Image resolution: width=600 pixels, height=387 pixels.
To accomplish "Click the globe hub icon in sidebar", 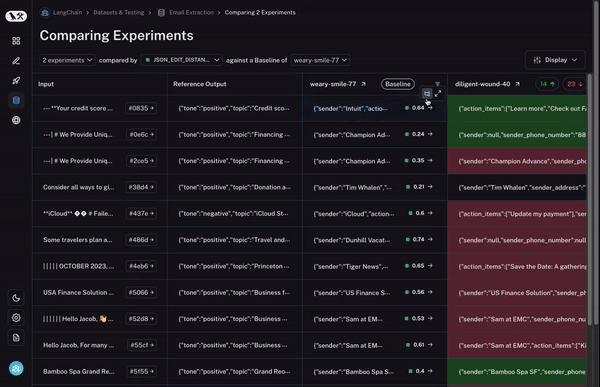I will click(x=16, y=120).
